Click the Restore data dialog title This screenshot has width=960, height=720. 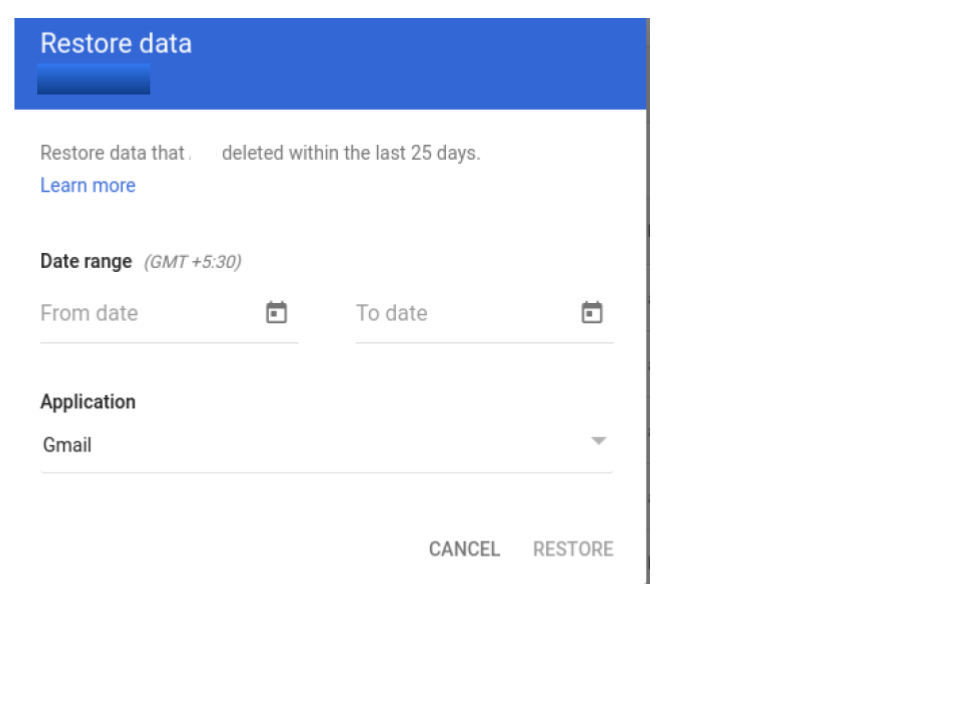(116, 43)
